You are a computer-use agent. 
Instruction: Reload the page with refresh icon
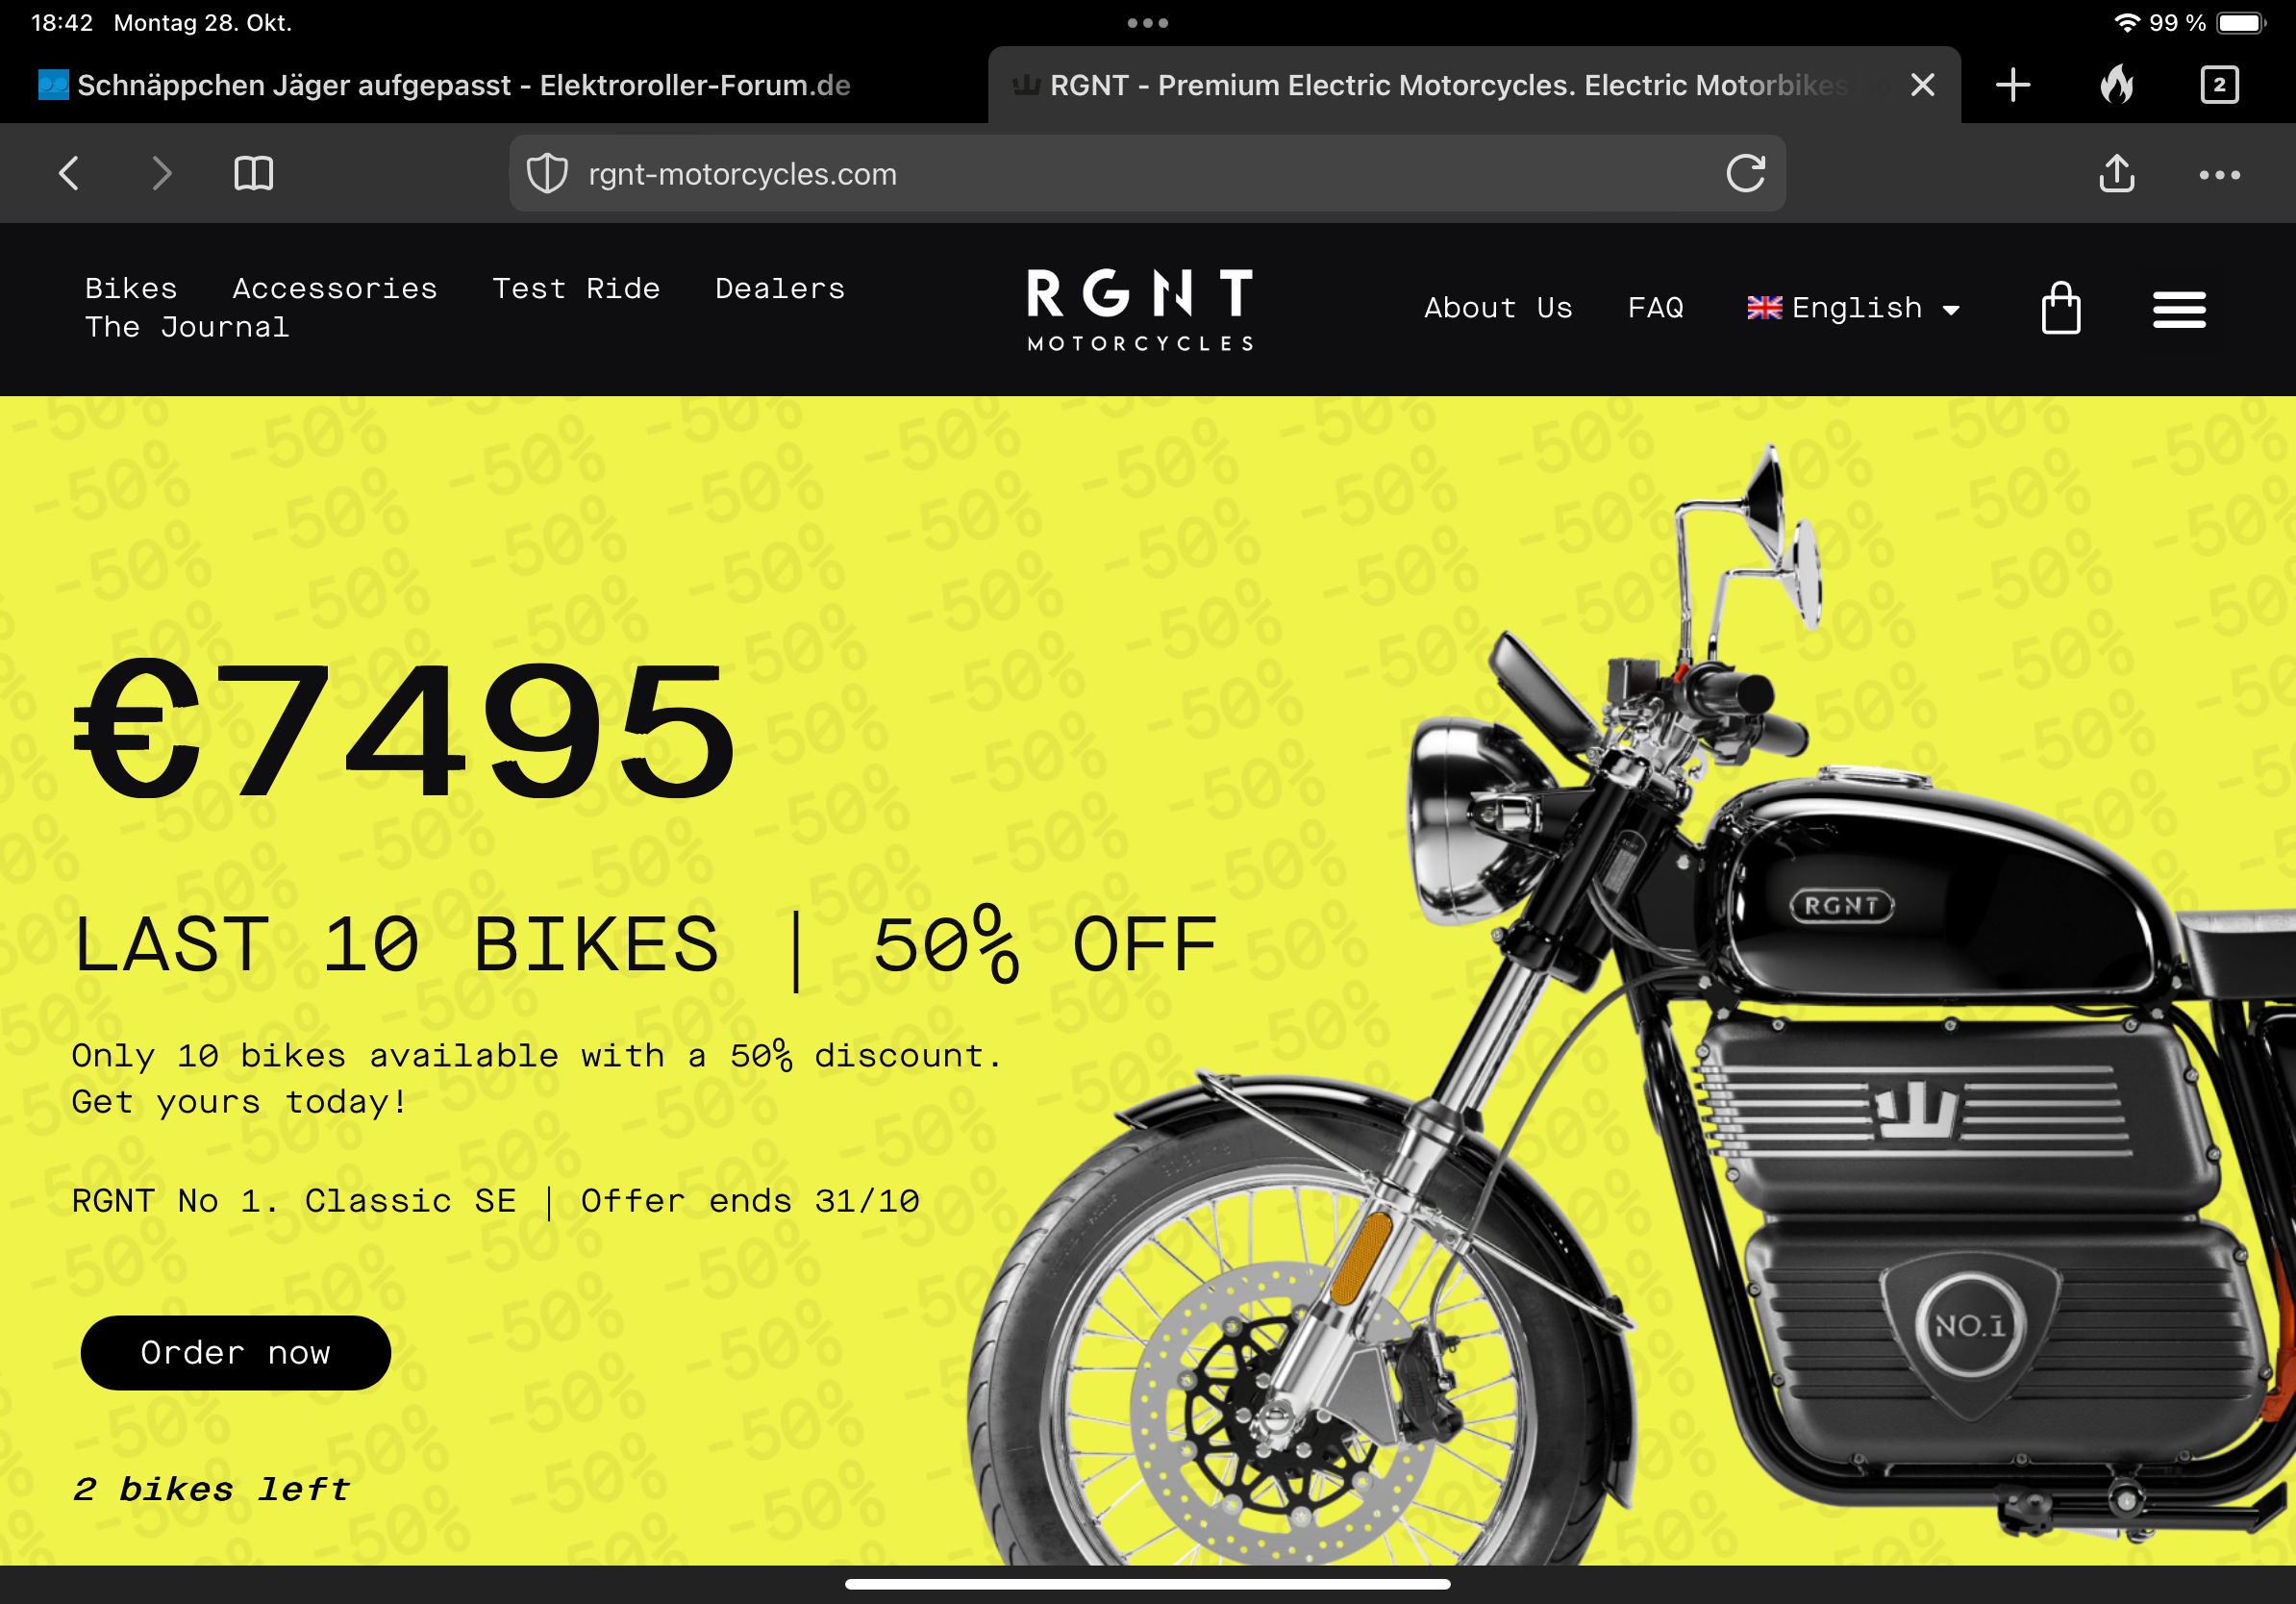tap(1745, 173)
